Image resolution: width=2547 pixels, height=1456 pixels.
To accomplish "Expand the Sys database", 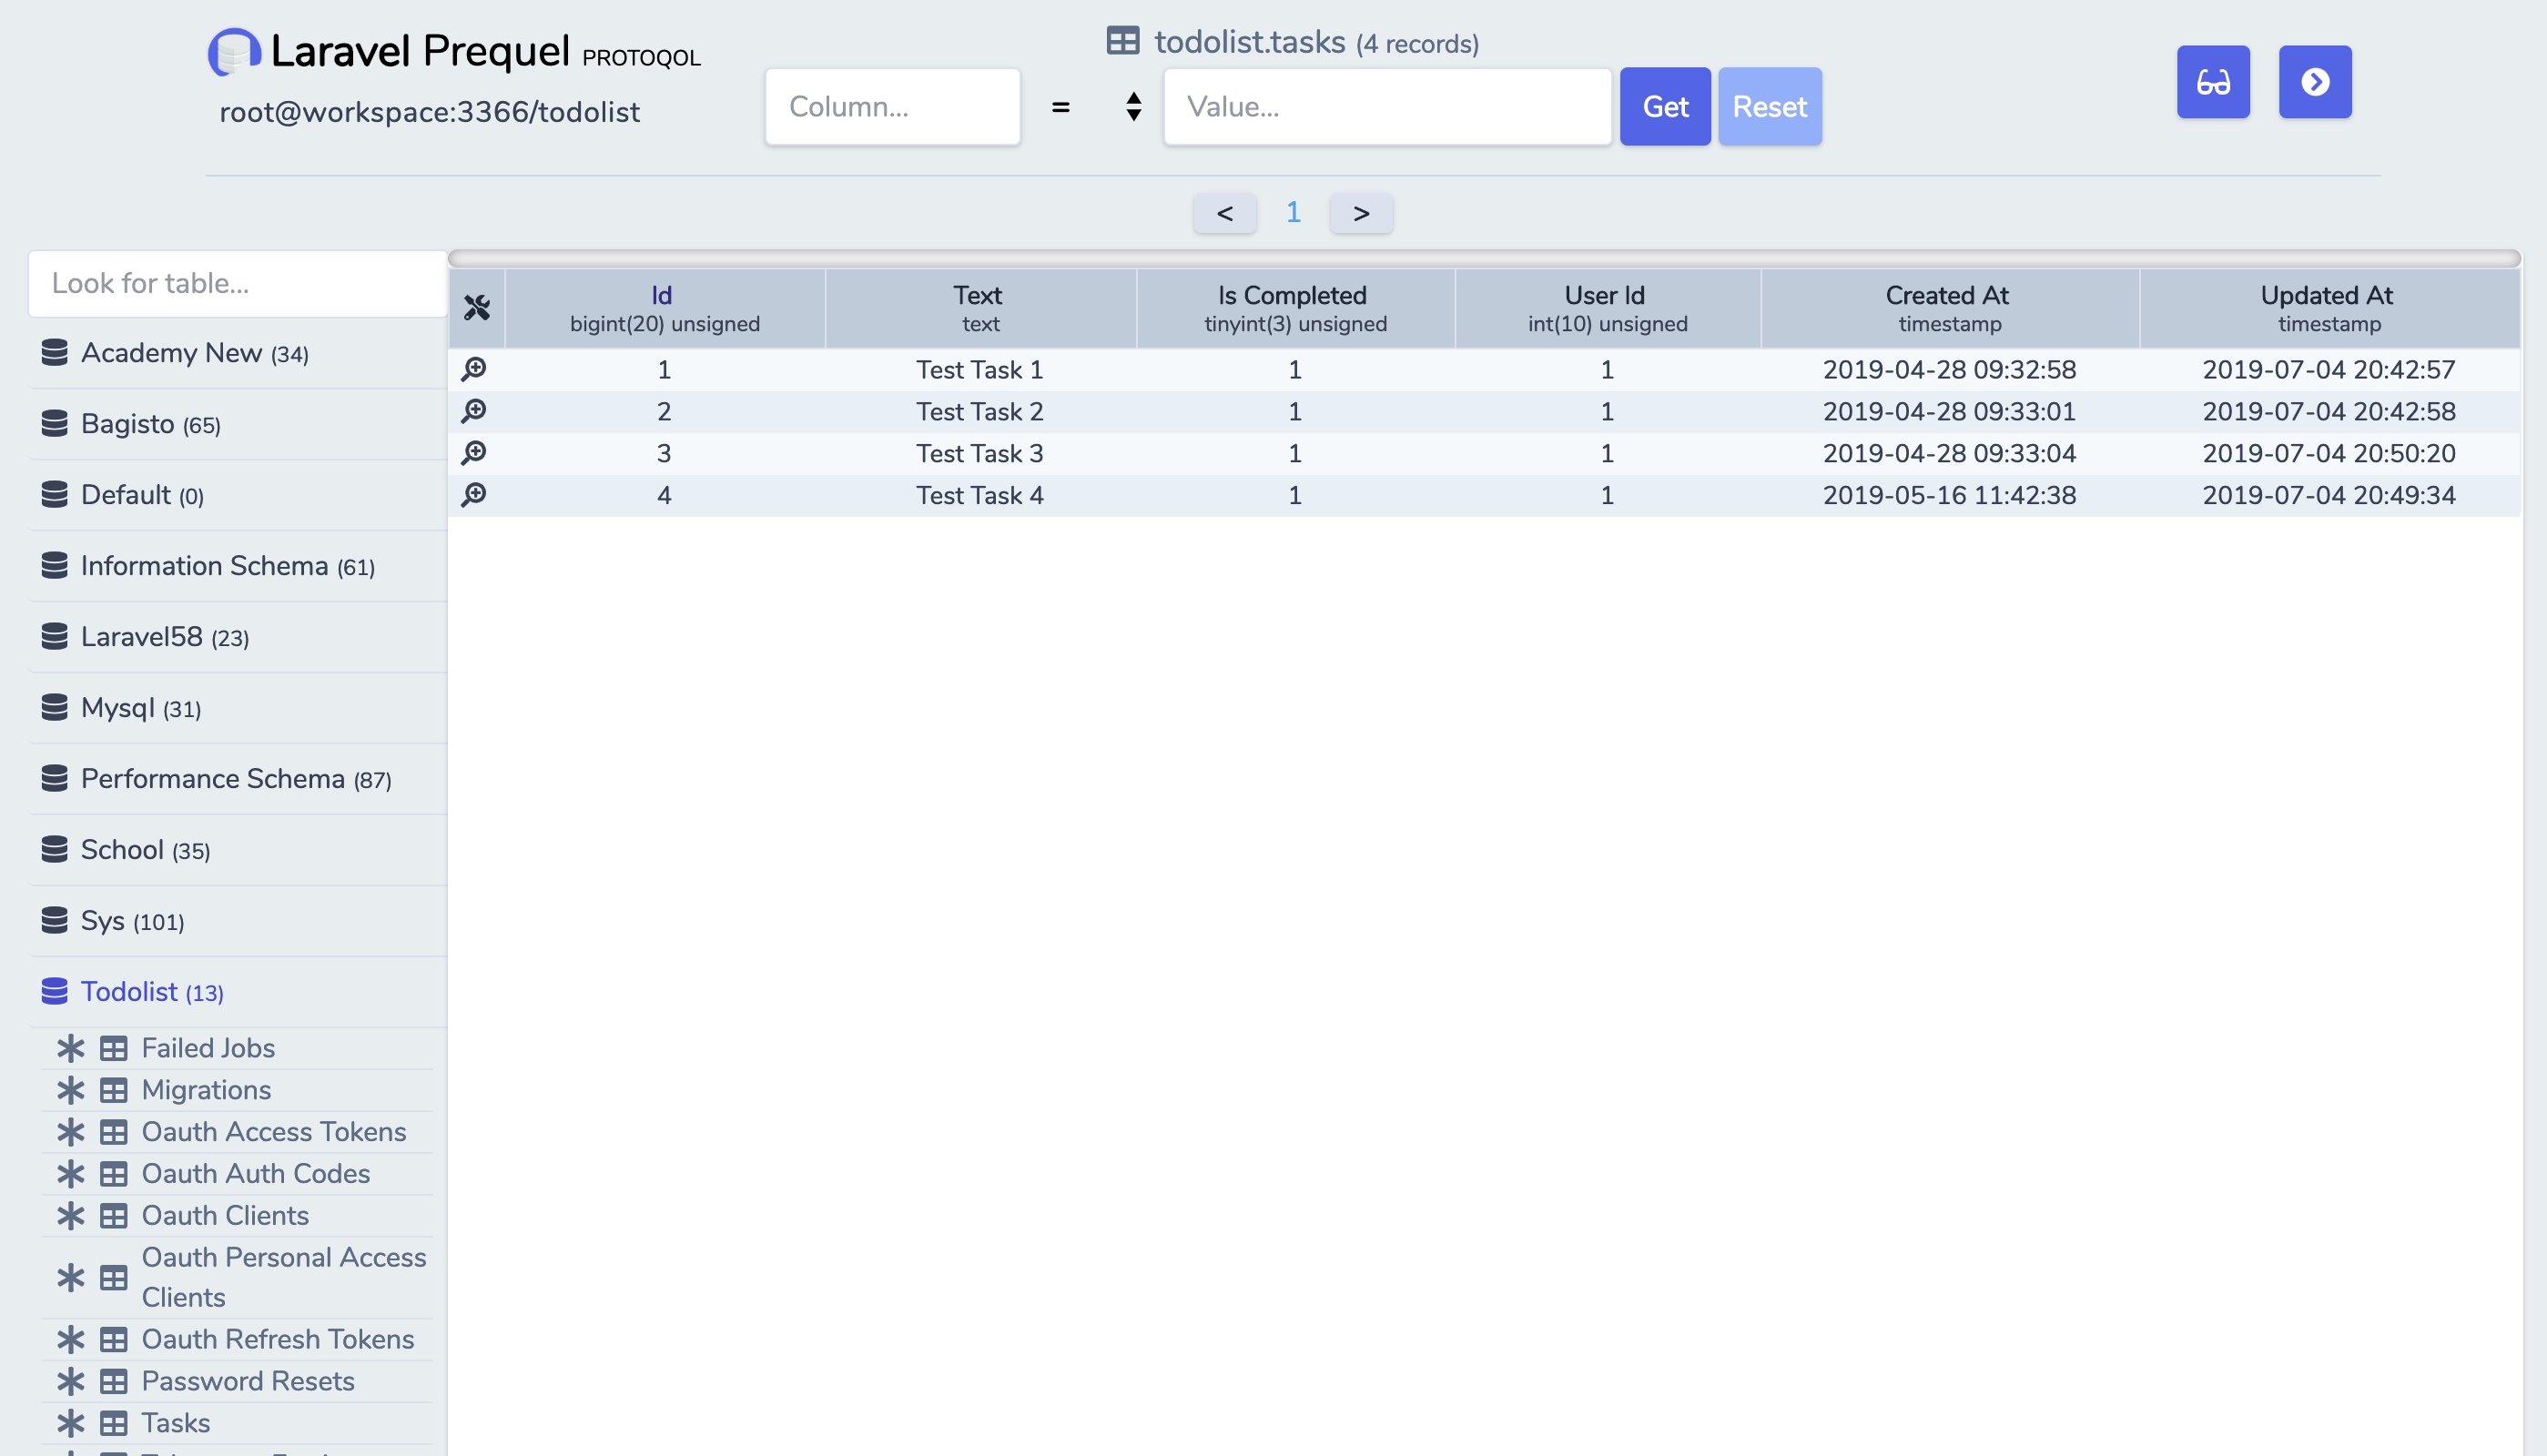I will [x=238, y=922].
